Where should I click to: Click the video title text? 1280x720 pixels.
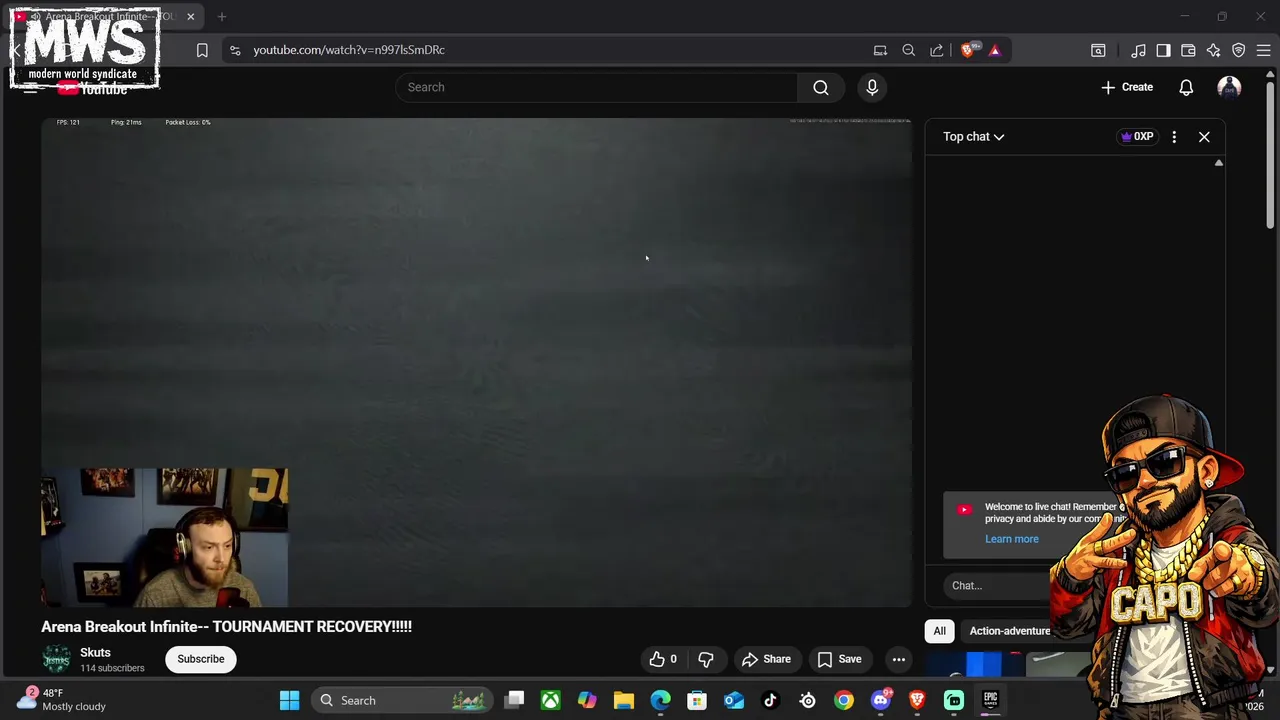click(x=226, y=627)
